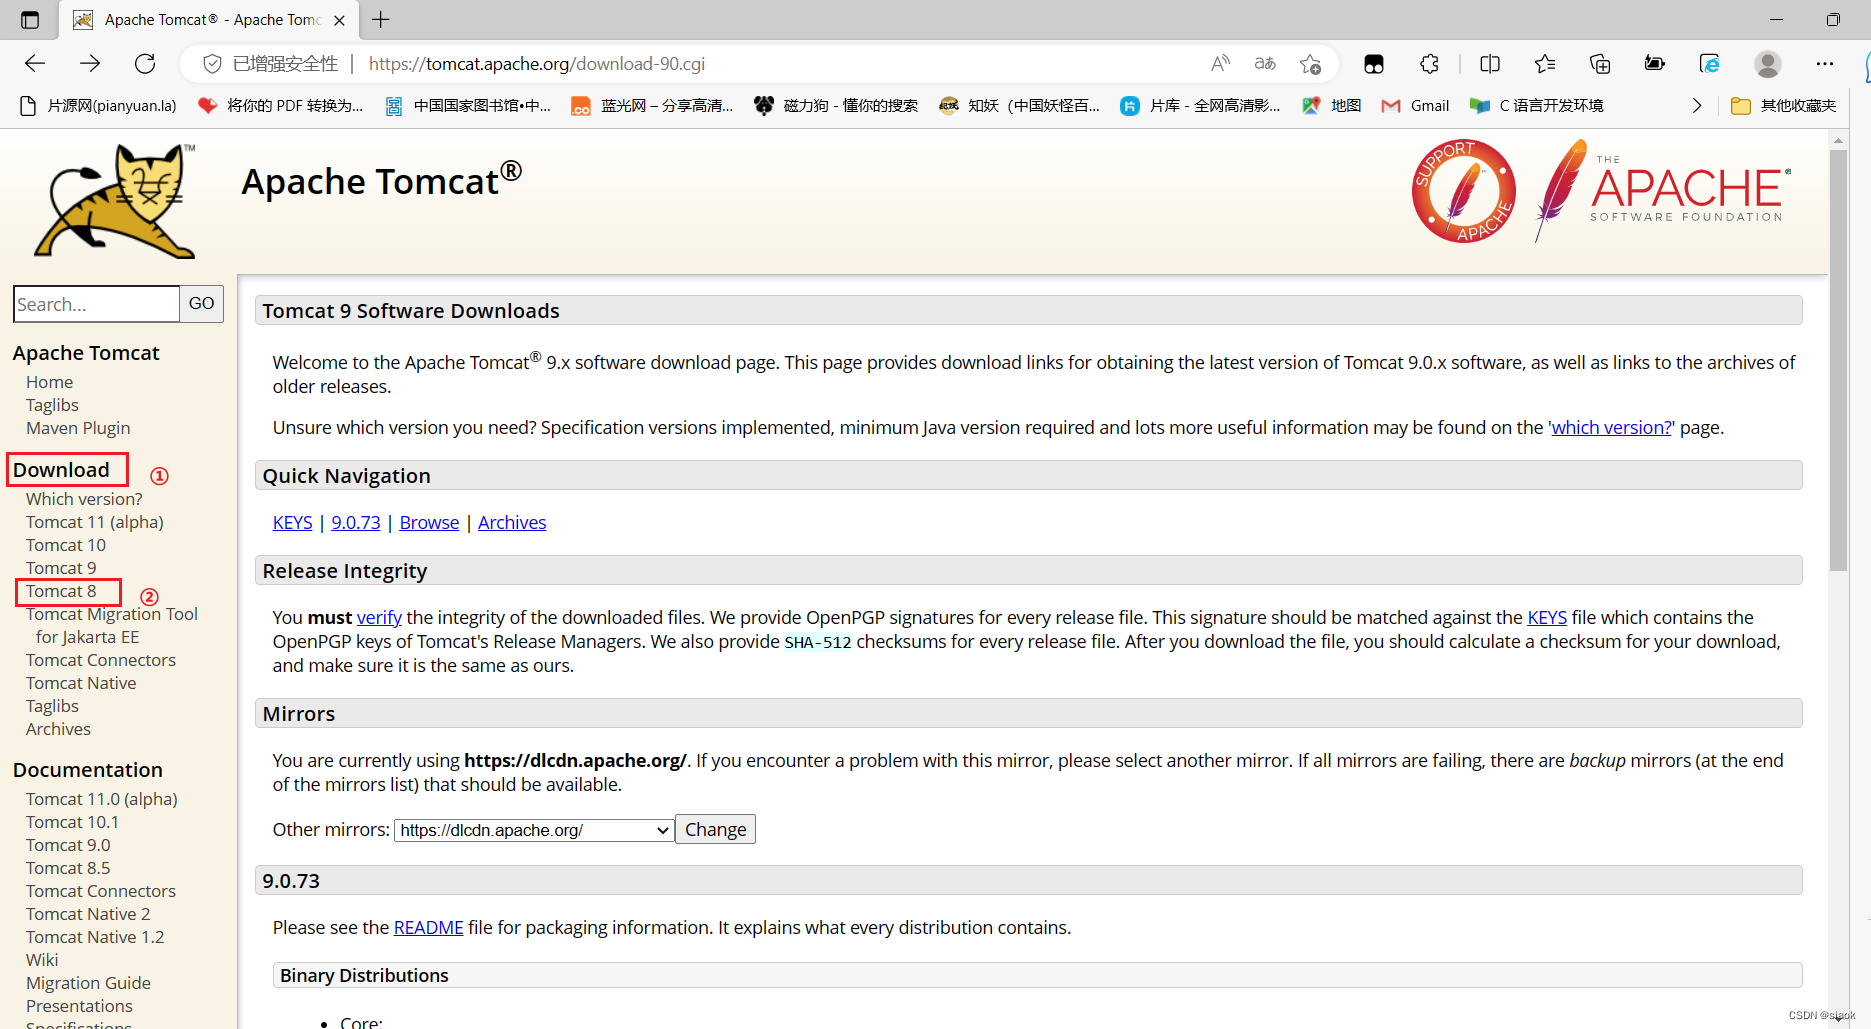Image resolution: width=1871 pixels, height=1029 pixels.
Task: Open the 片源网(pianyuan.la) bookmark
Action: pyautogui.click(x=98, y=105)
